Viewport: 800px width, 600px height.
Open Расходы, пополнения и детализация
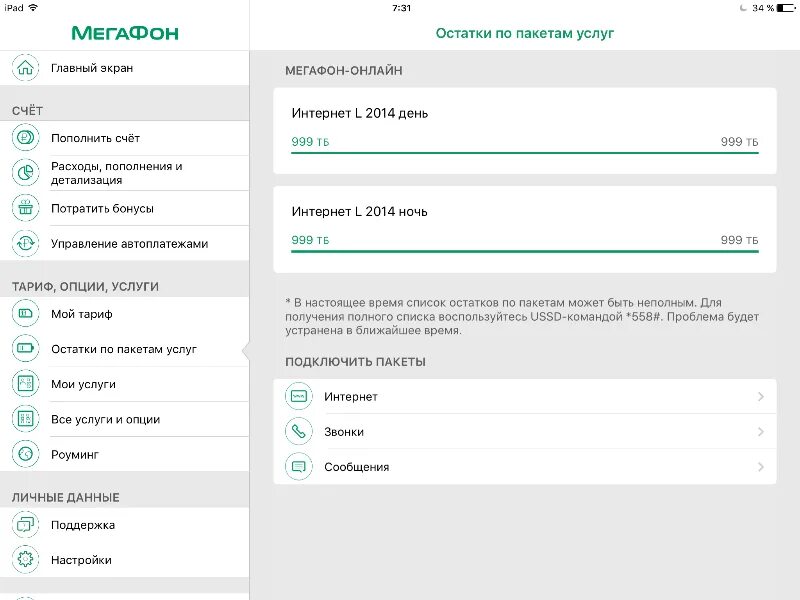124,173
